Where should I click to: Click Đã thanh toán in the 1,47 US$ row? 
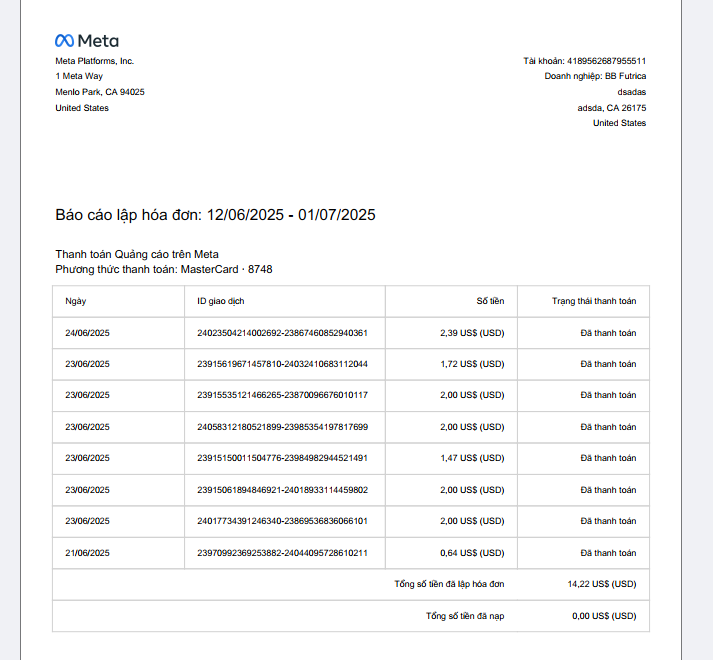click(608, 458)
